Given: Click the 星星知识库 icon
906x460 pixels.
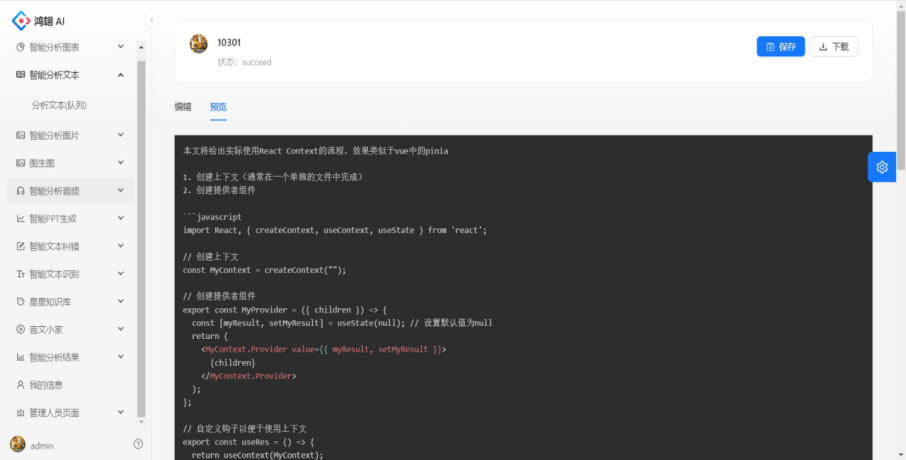Looking at the screenshot, I should pyautogui.click(x=20, y=302).
